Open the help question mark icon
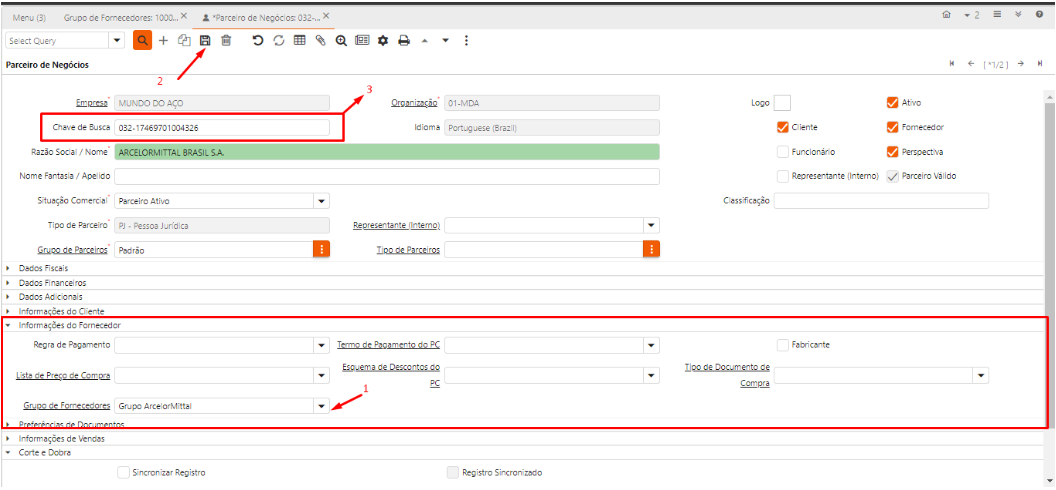This screenshot has width=1056, height=490. (1039, 14)
